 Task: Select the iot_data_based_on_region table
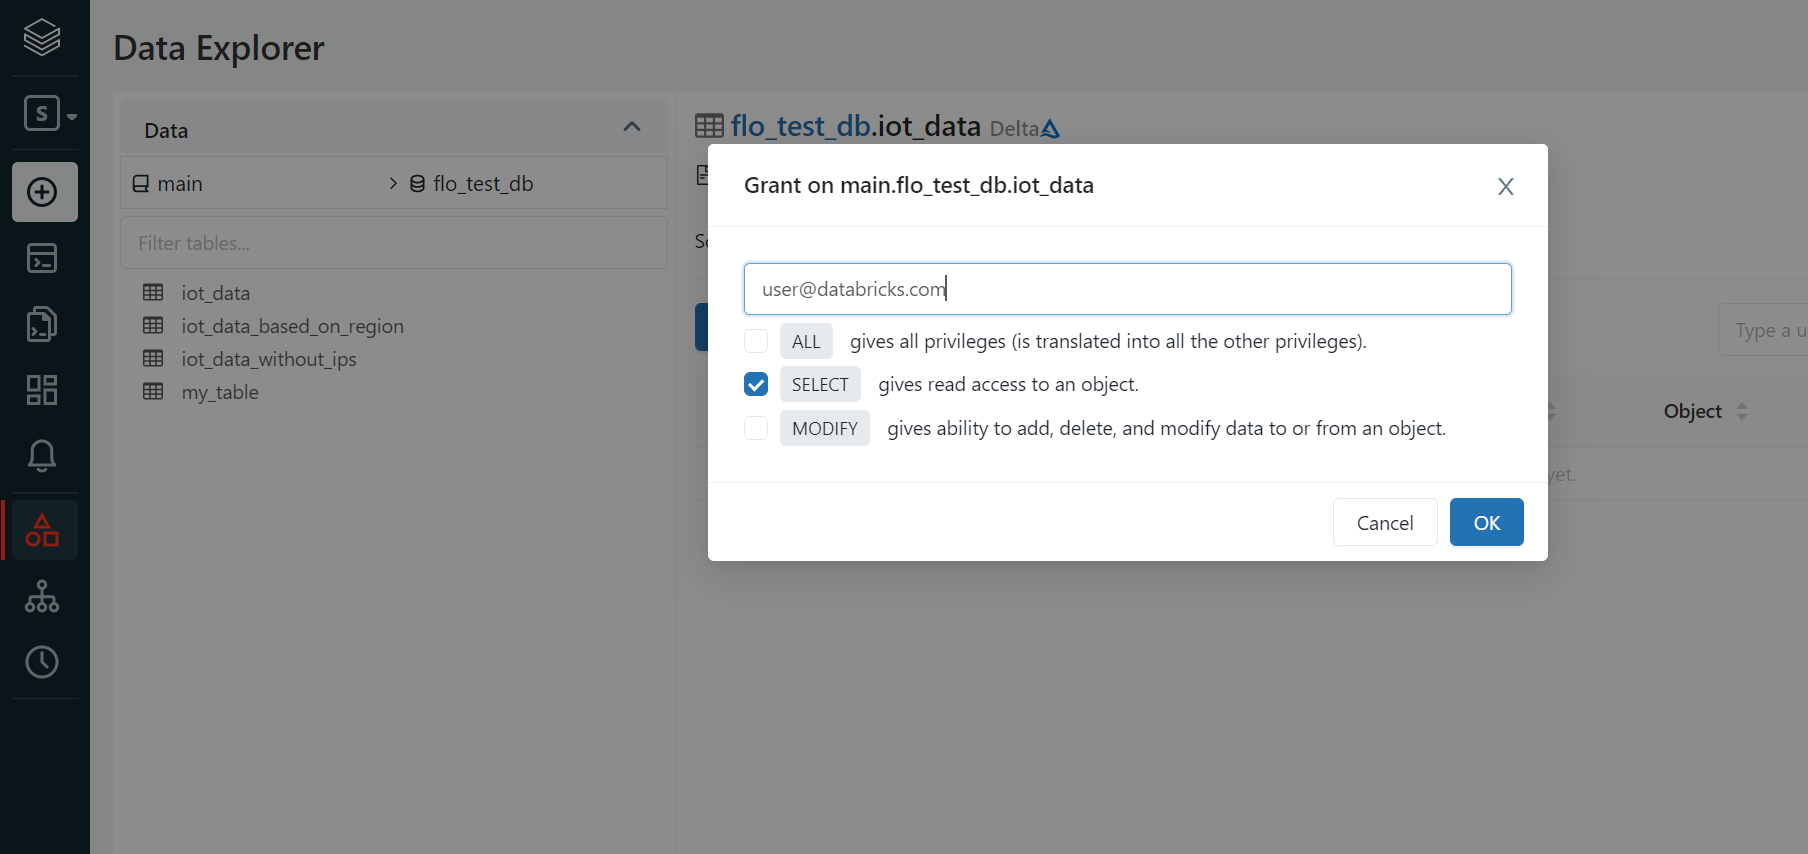point(292,326)
